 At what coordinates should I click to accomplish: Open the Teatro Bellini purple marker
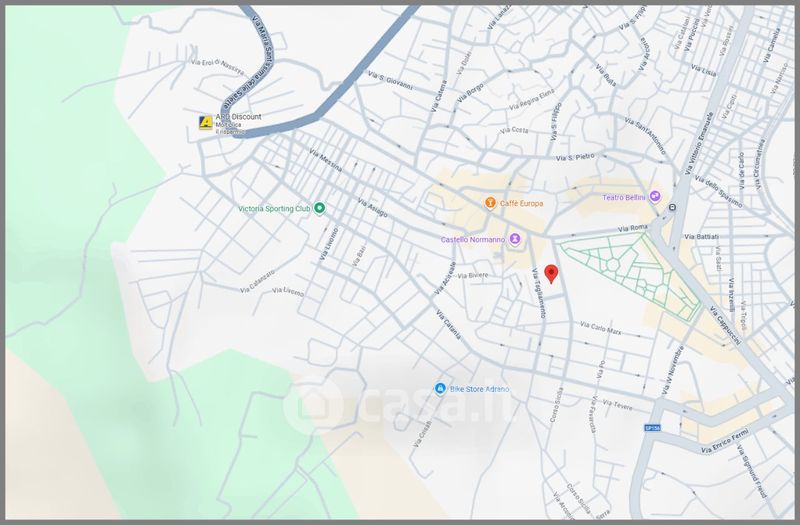(656, 196)
